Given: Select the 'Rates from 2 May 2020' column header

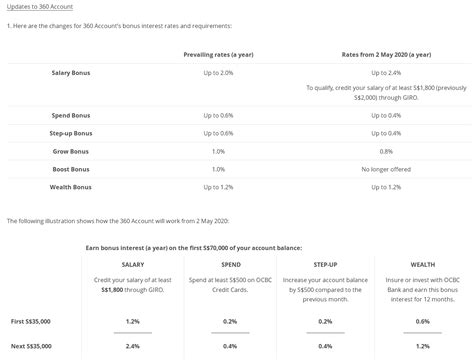Looking at the screenshot, I should tap(386, 55).
